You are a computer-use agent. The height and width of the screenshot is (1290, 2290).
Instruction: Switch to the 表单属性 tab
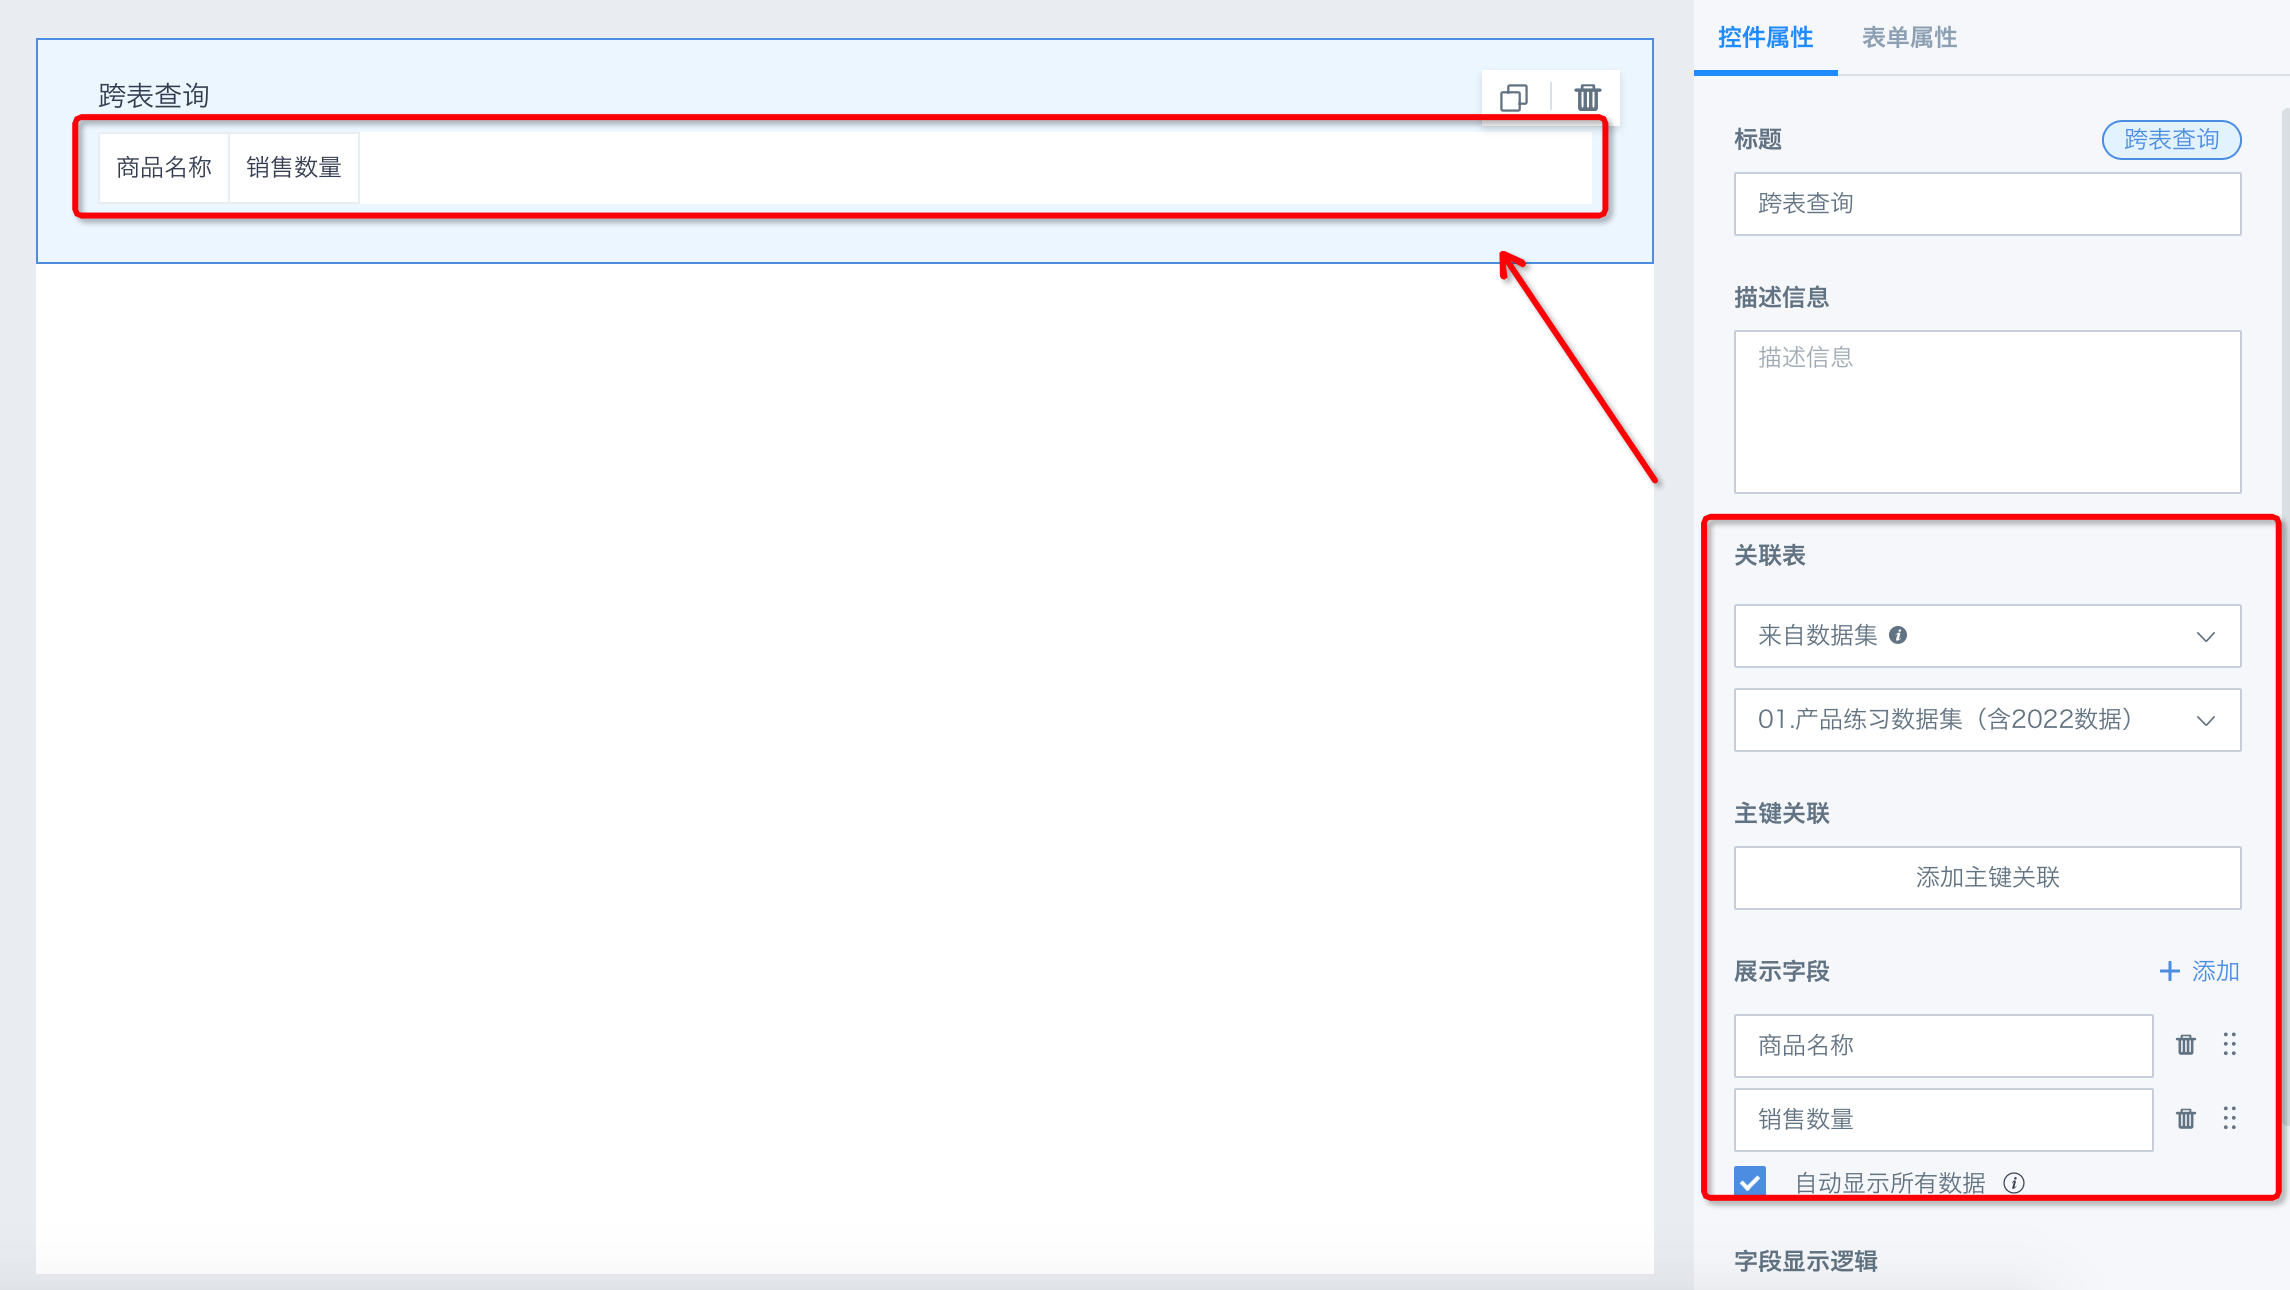1909,38
